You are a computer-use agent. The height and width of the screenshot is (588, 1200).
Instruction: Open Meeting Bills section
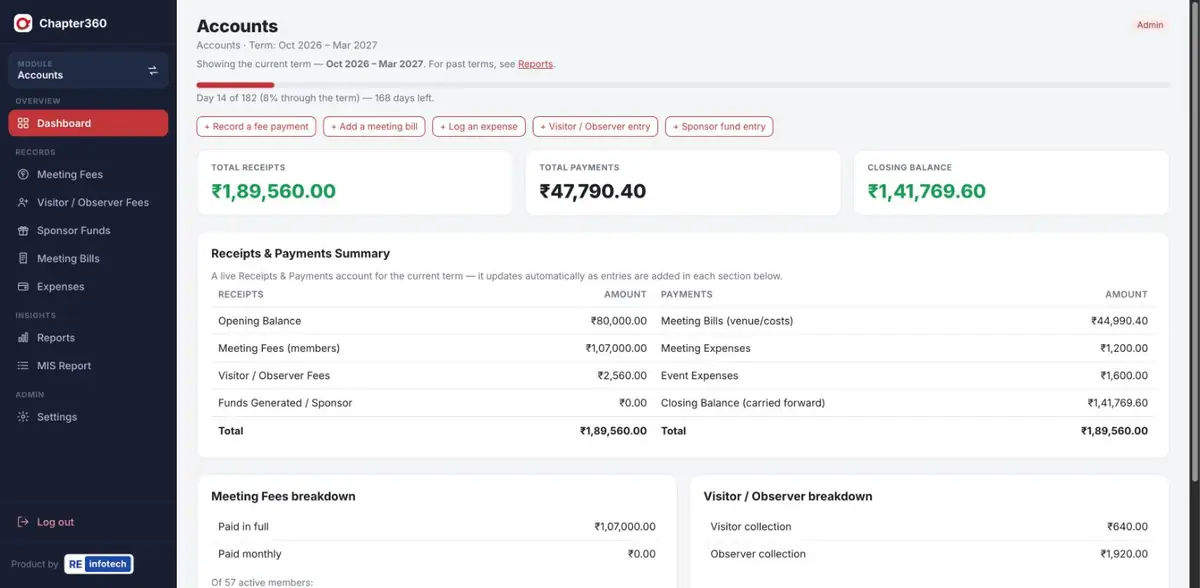[x=88, y=258]
